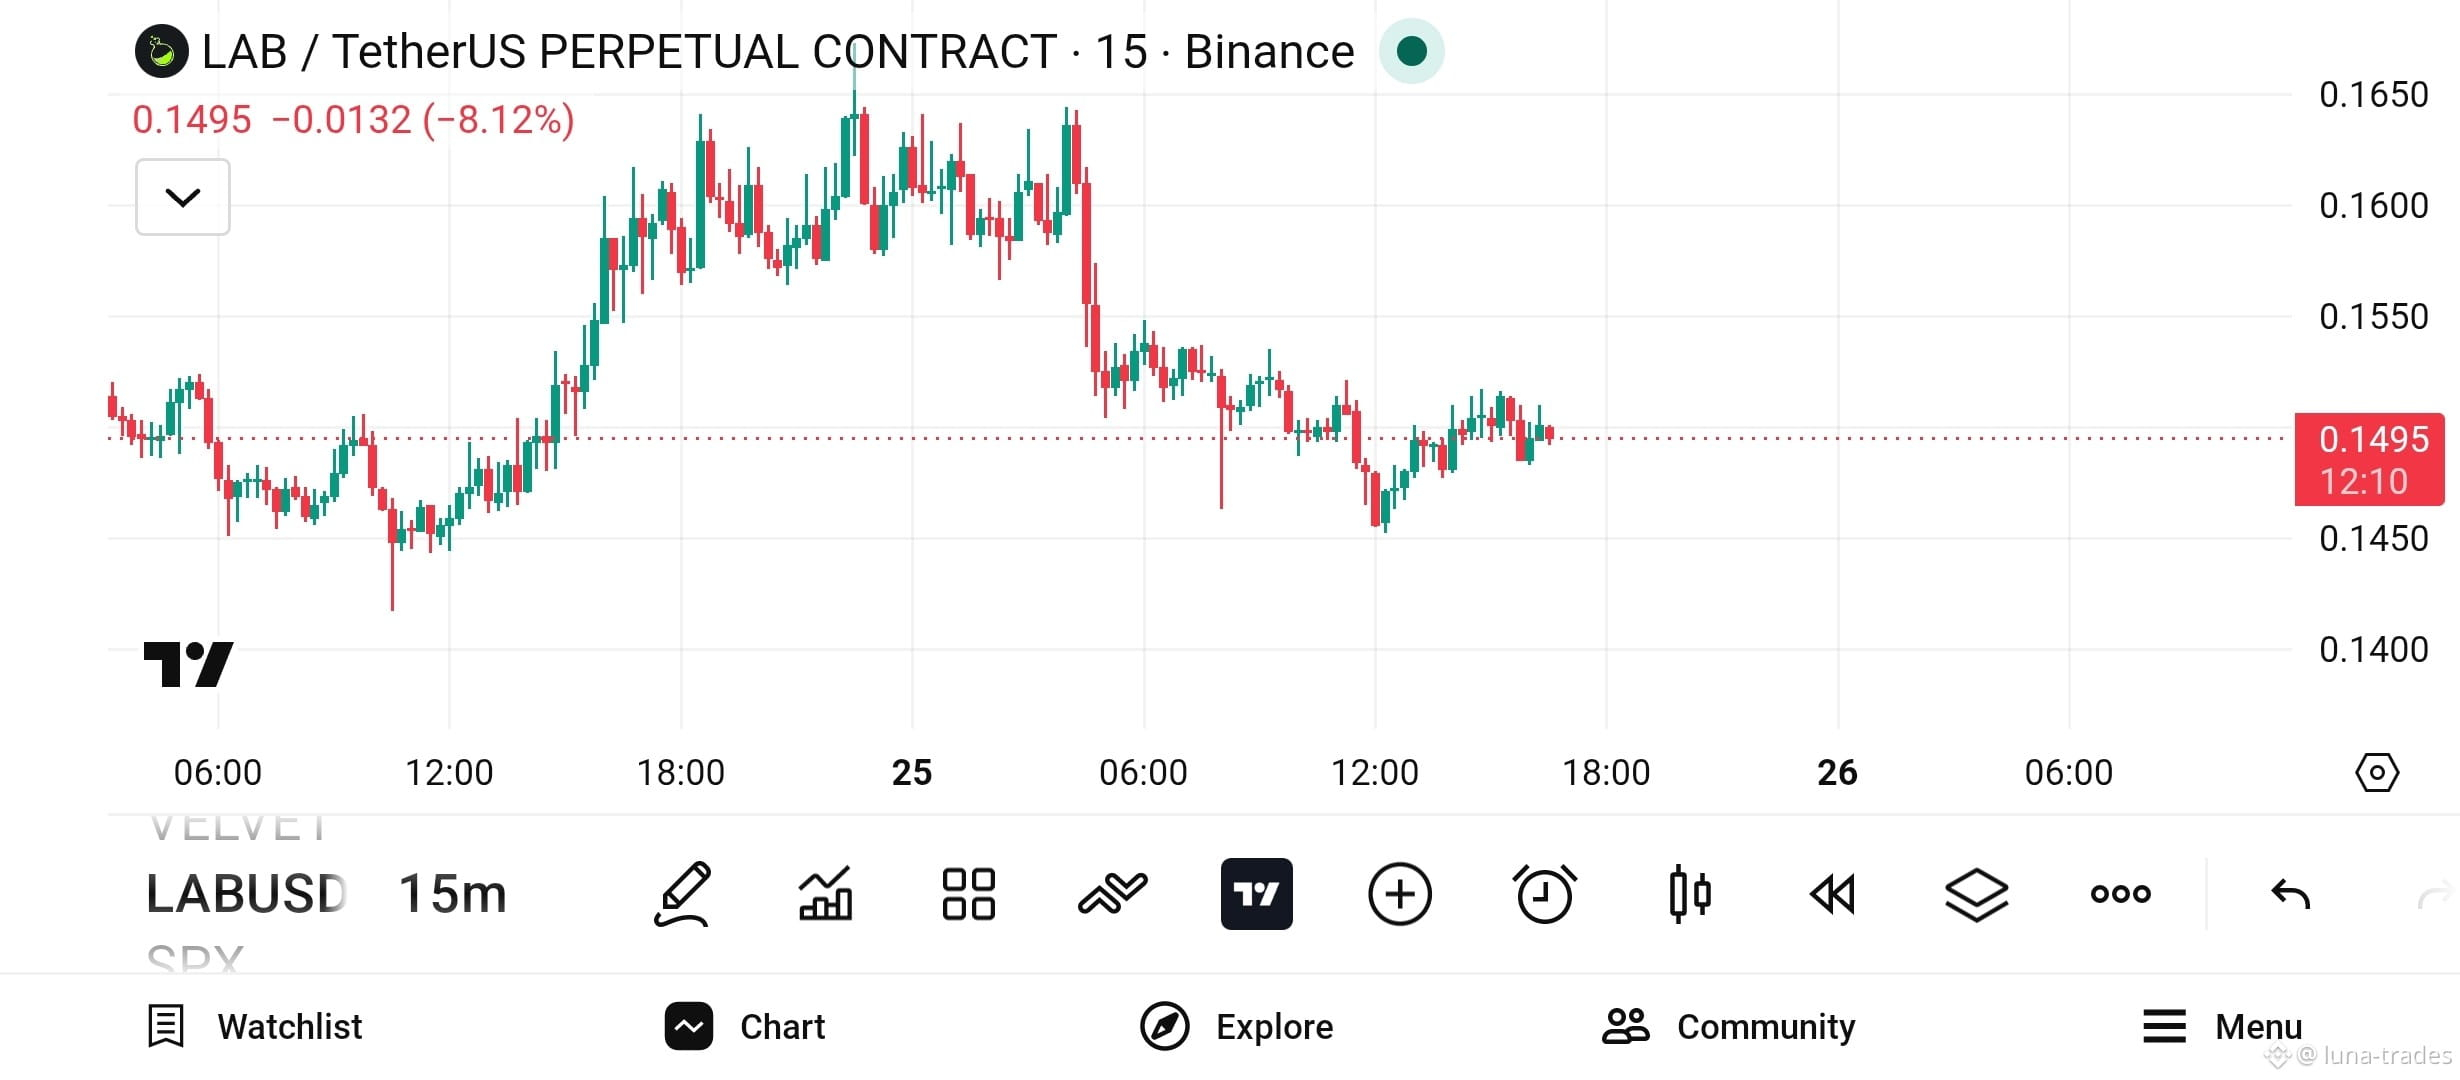Open the LABUSD symbol picker

coord(246,894)
